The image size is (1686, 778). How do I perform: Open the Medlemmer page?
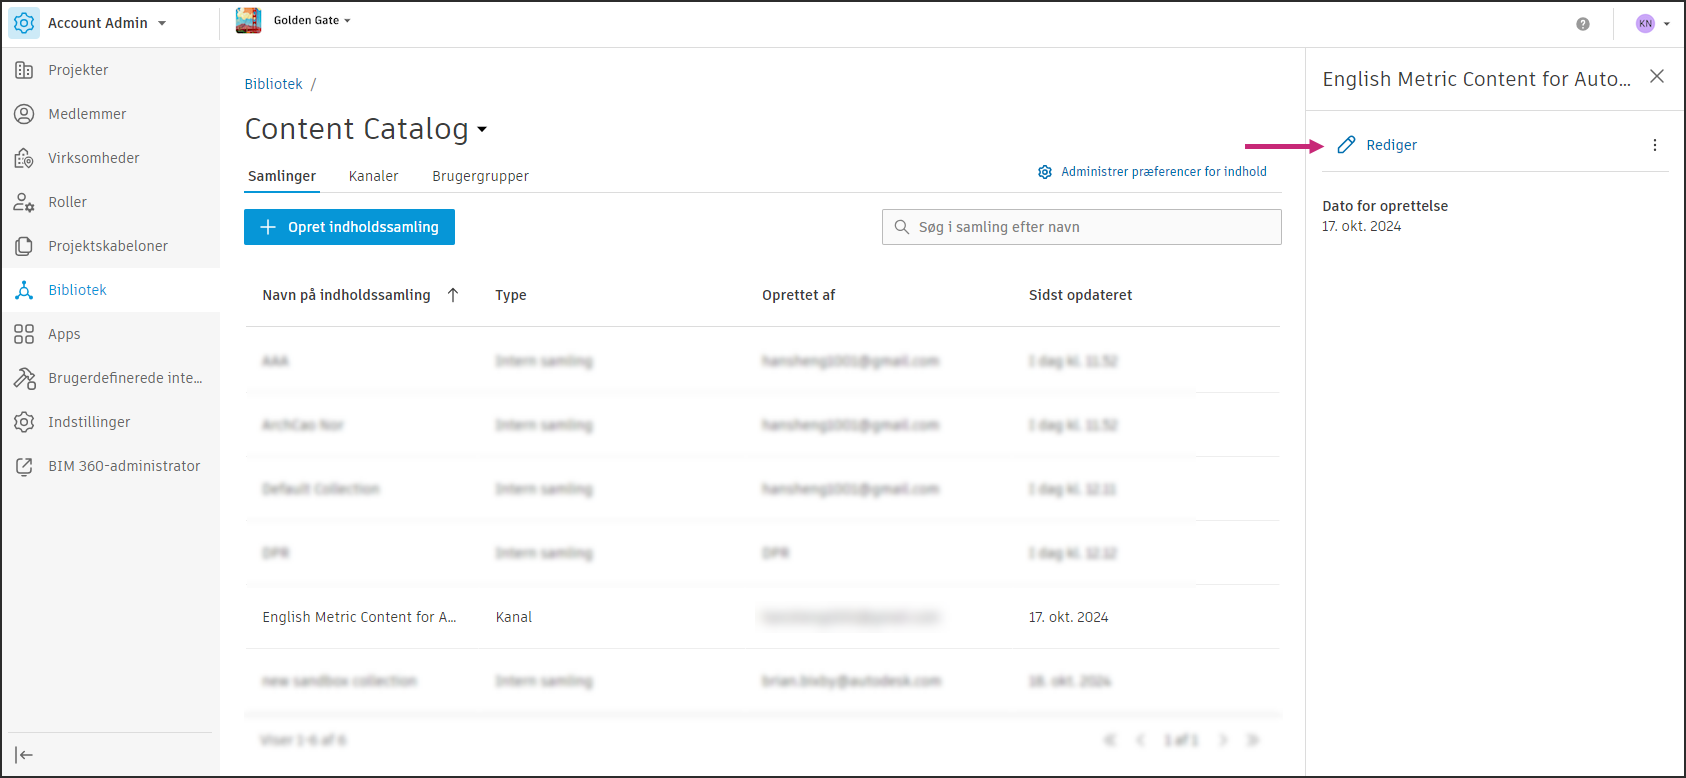tap(87, 114)
